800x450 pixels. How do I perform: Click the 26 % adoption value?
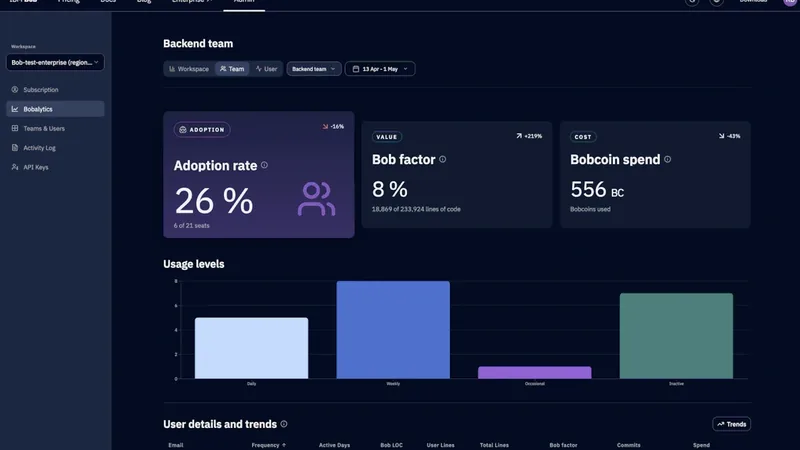click(214, 201)
